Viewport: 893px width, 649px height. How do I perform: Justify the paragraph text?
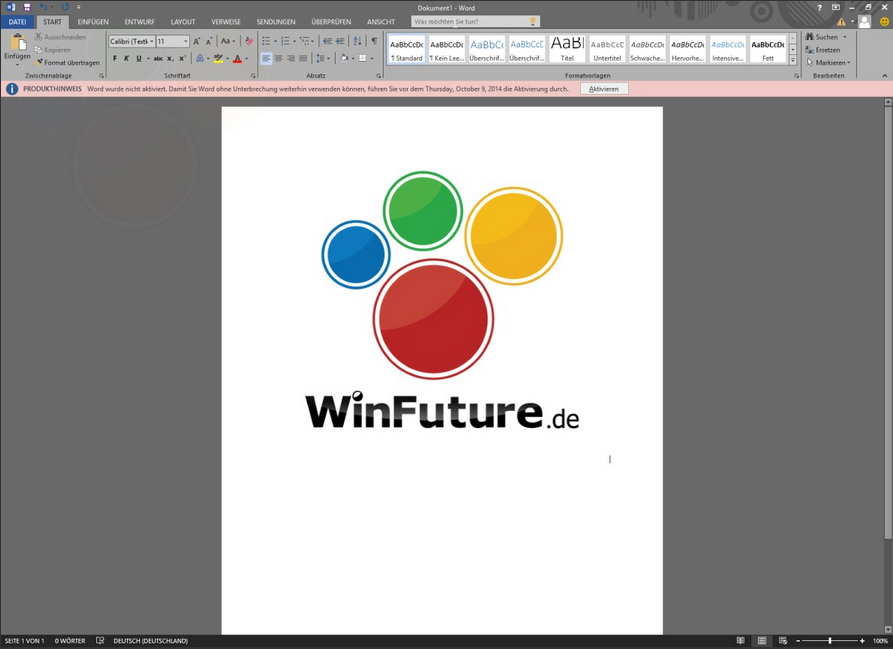tap(303, 58)
